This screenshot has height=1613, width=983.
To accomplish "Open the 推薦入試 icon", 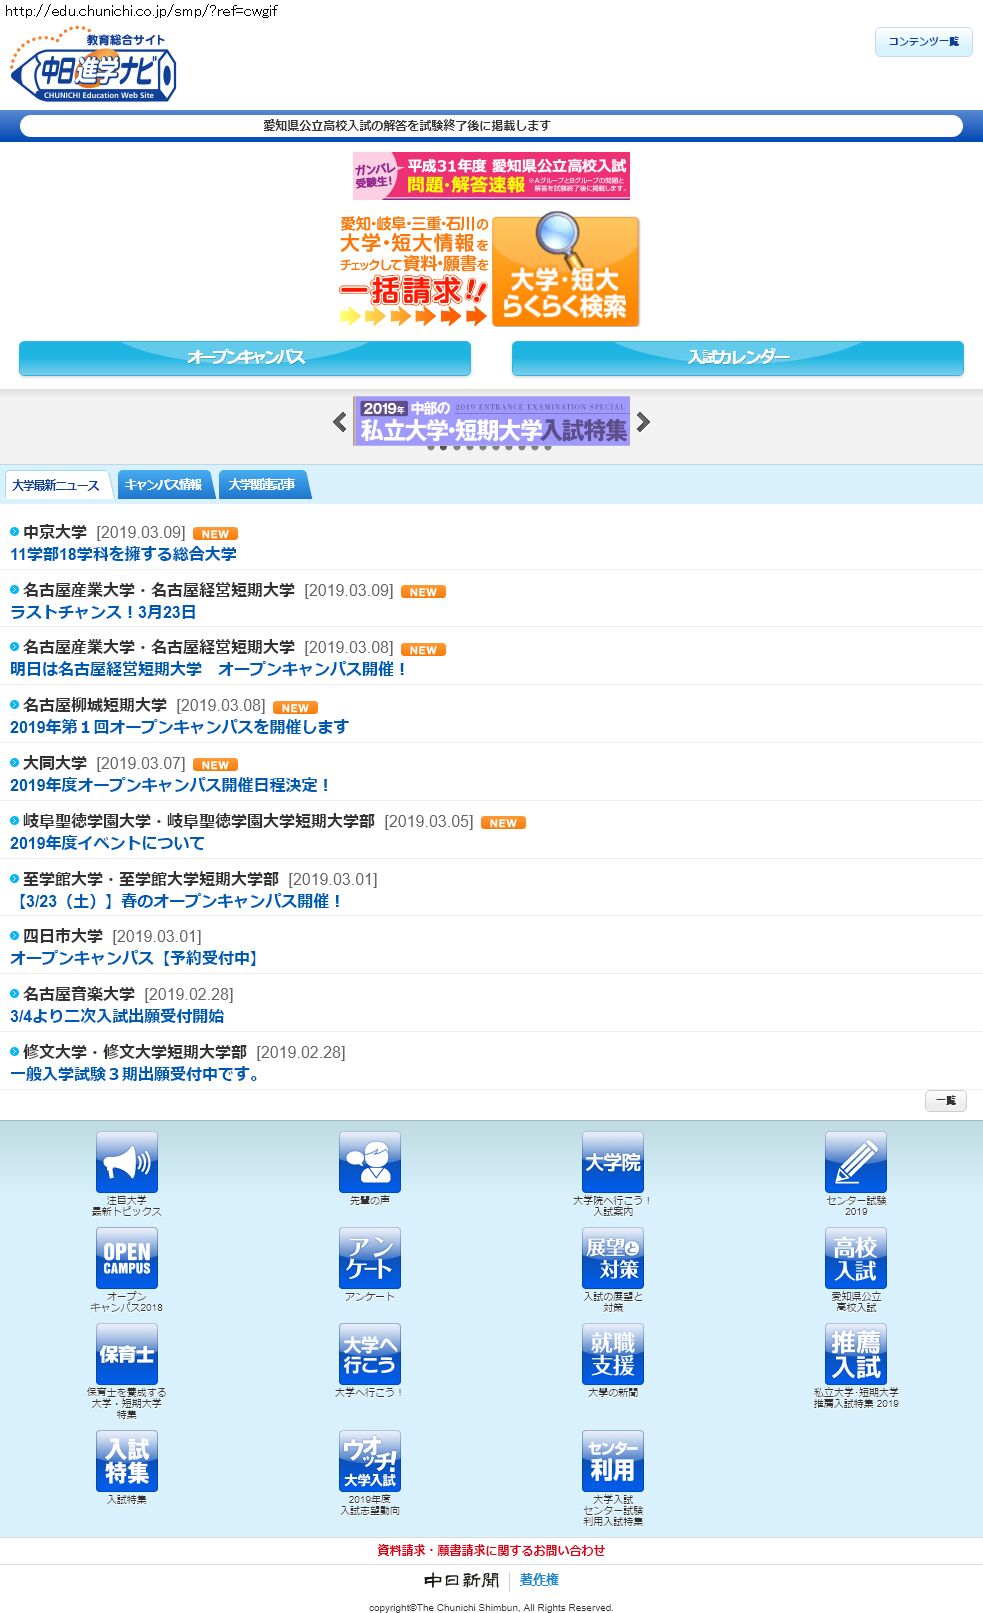I will pos(855,1354).
